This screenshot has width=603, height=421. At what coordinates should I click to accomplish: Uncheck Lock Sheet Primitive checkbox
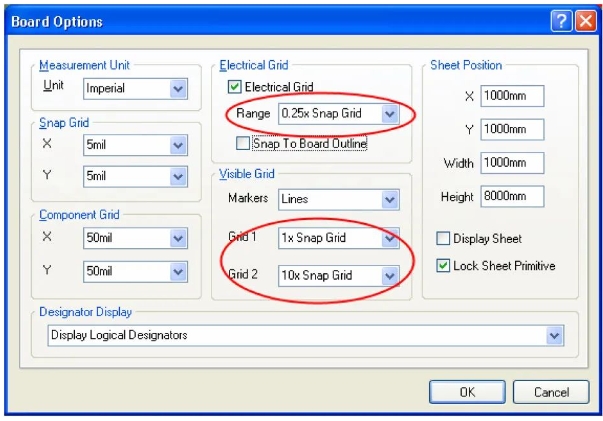[x=444, y=265]
